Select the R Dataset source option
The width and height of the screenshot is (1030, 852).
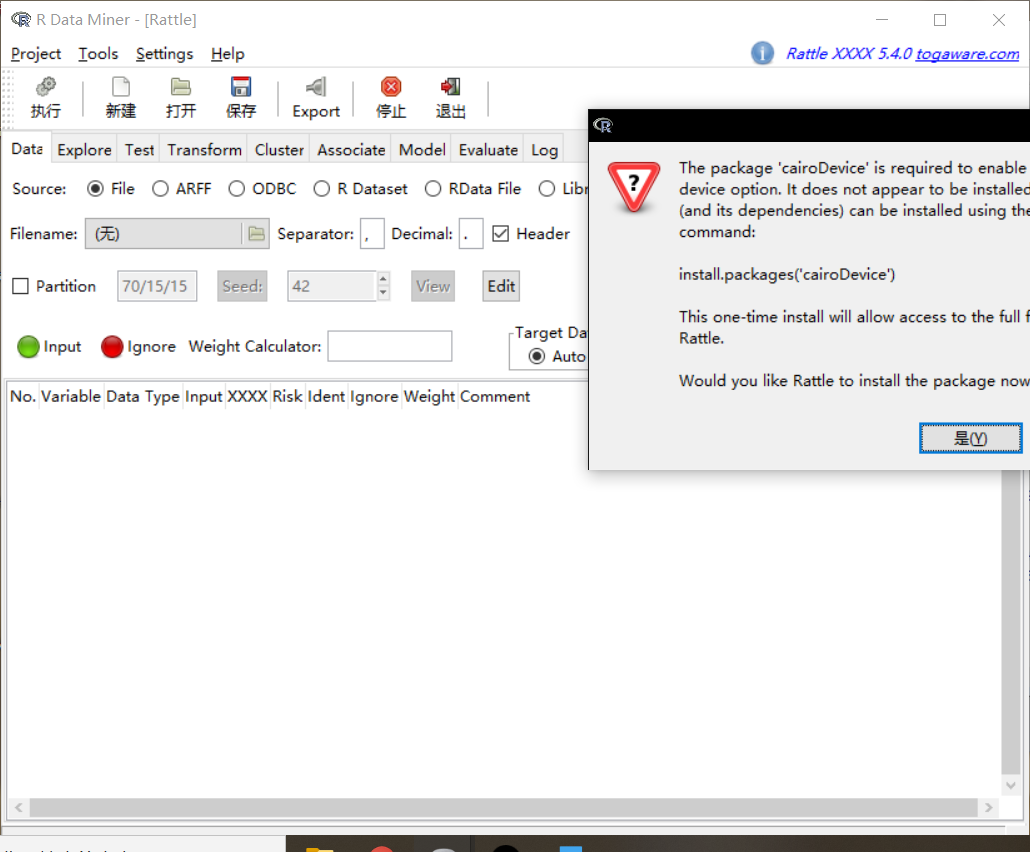pos(321,189)
